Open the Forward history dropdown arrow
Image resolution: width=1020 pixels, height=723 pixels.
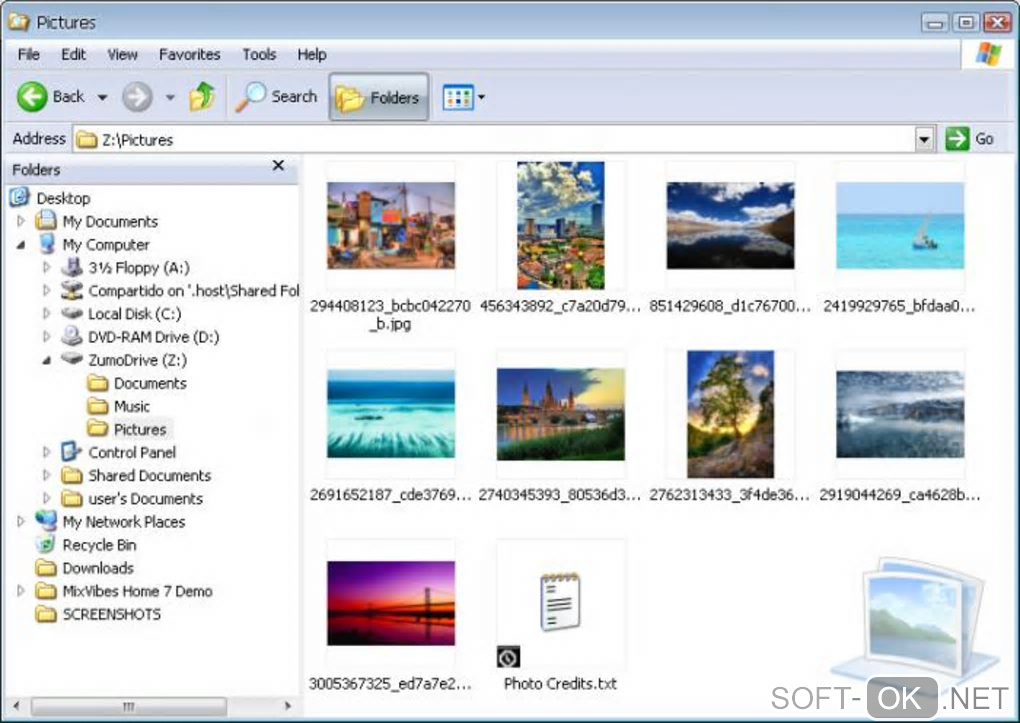click(x=170, y=98)
